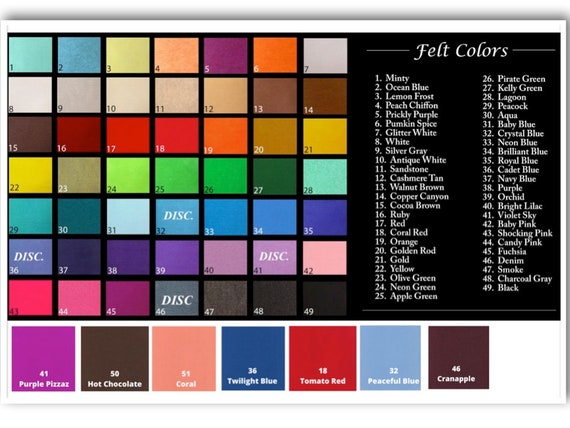Image resolution: width=570 pixels, height=428 pixels.
Task: Pick the Shocking Pink swatch numbered 43
Action: (x=31, y=297)
